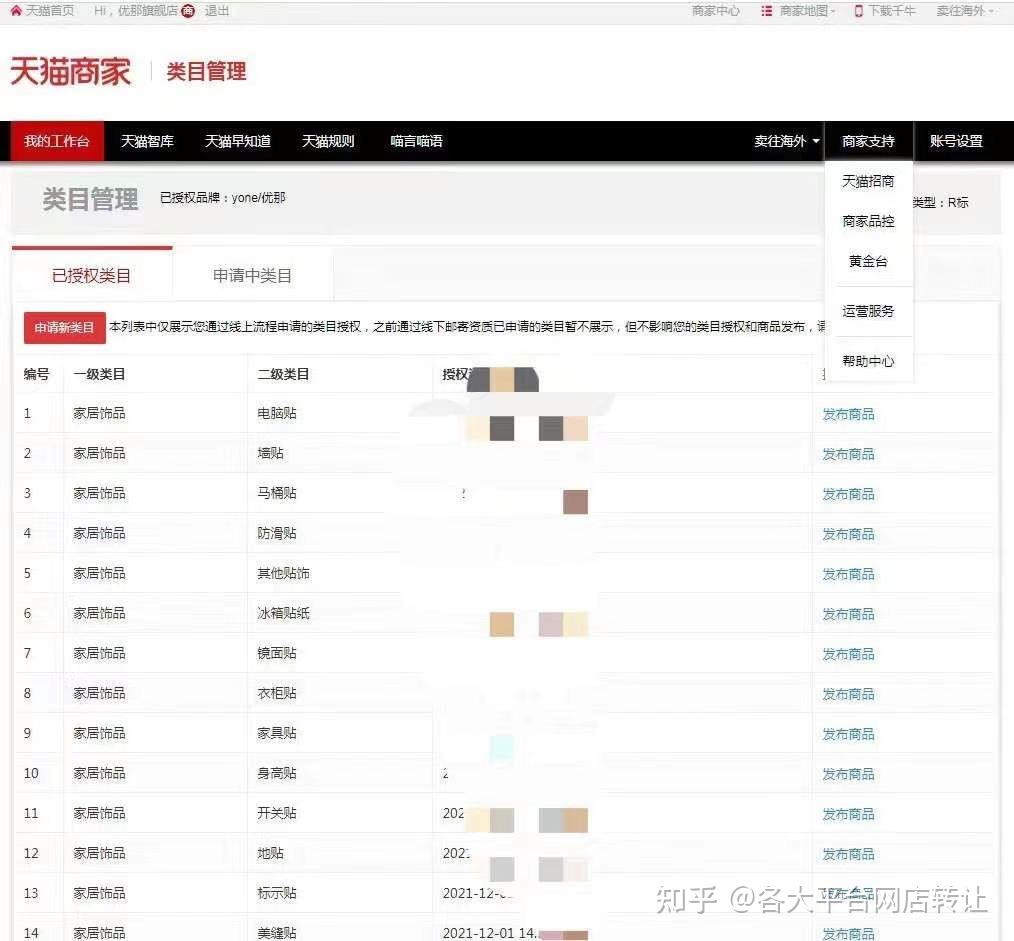Click the 天猫商家 logo
The height and width of the screenshot is (941, 1014).
point(71,70)
